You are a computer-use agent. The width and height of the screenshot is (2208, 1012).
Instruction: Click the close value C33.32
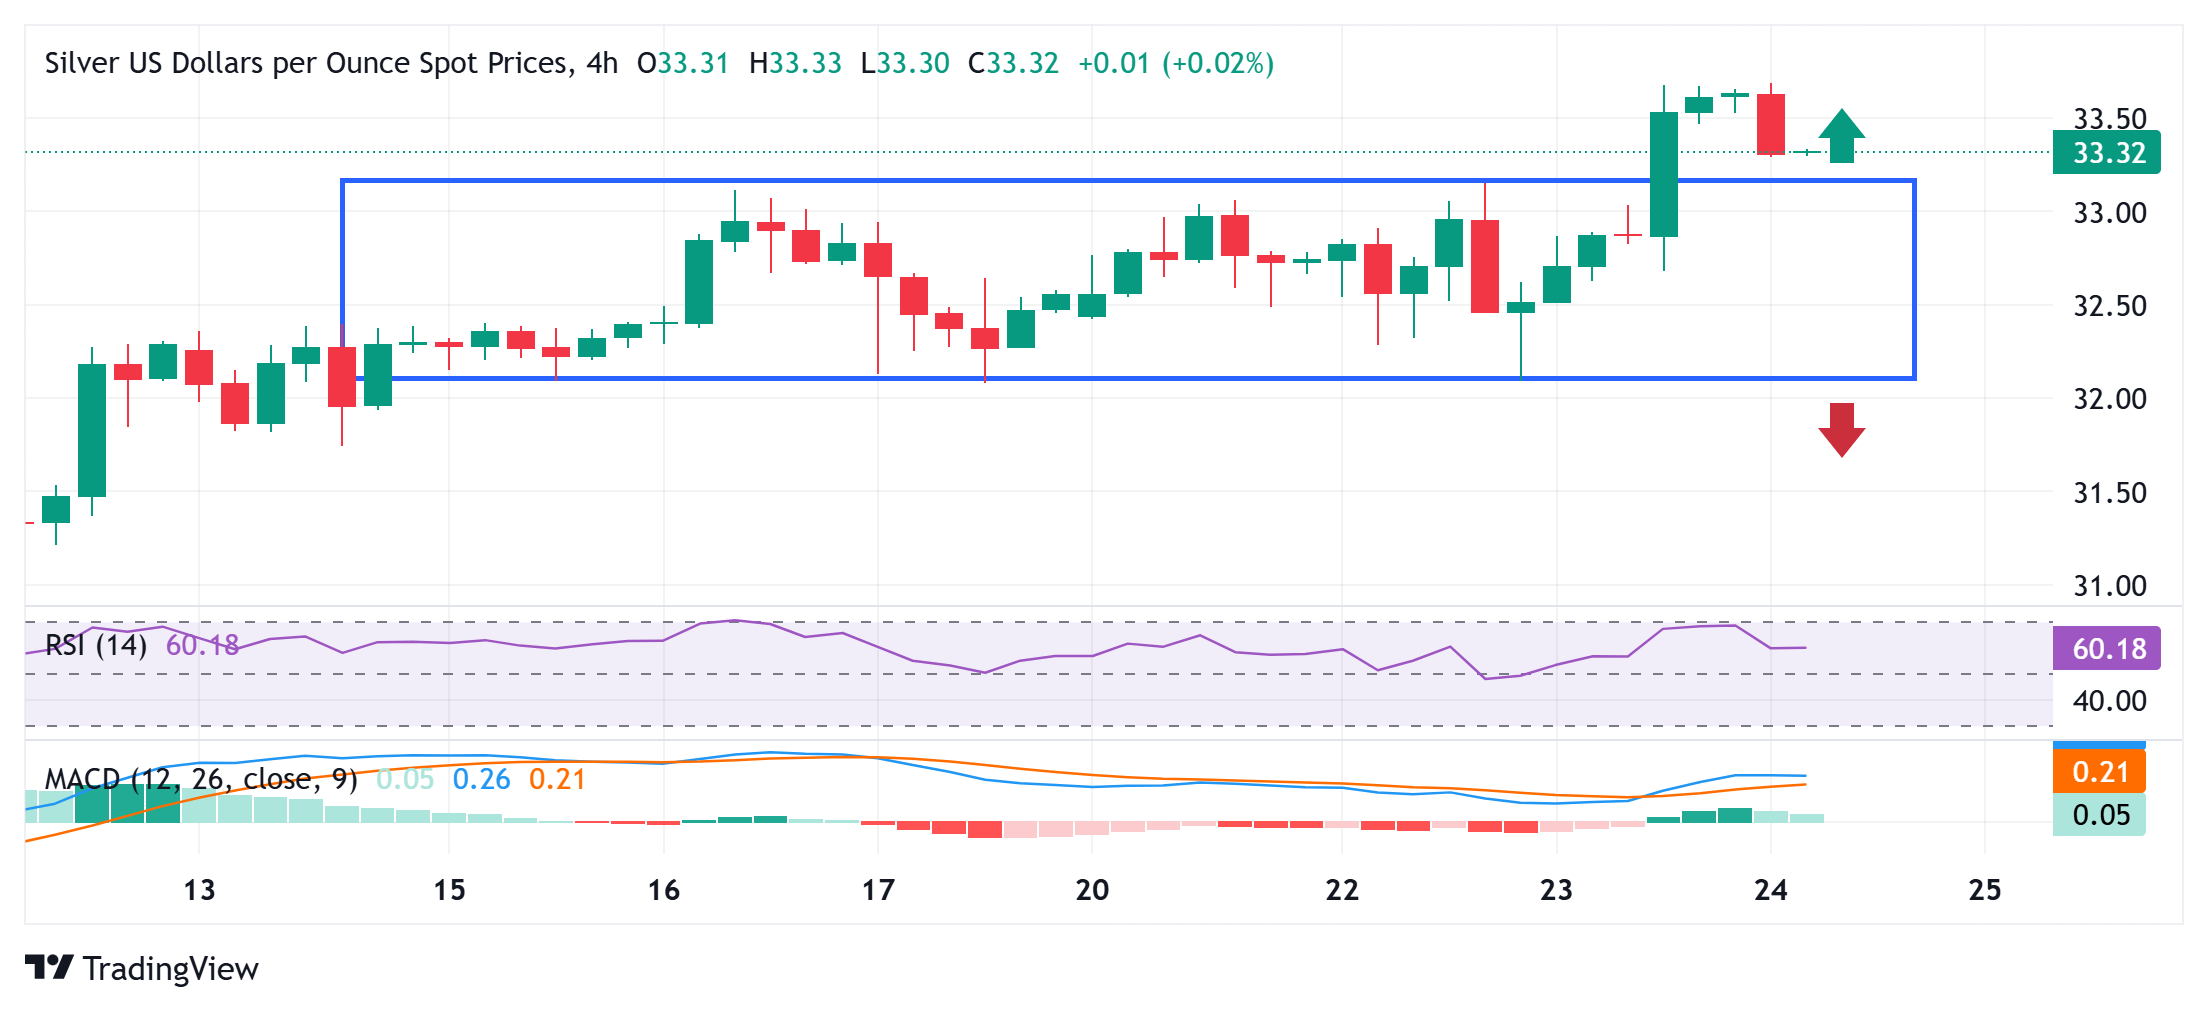pos(1013,63)
